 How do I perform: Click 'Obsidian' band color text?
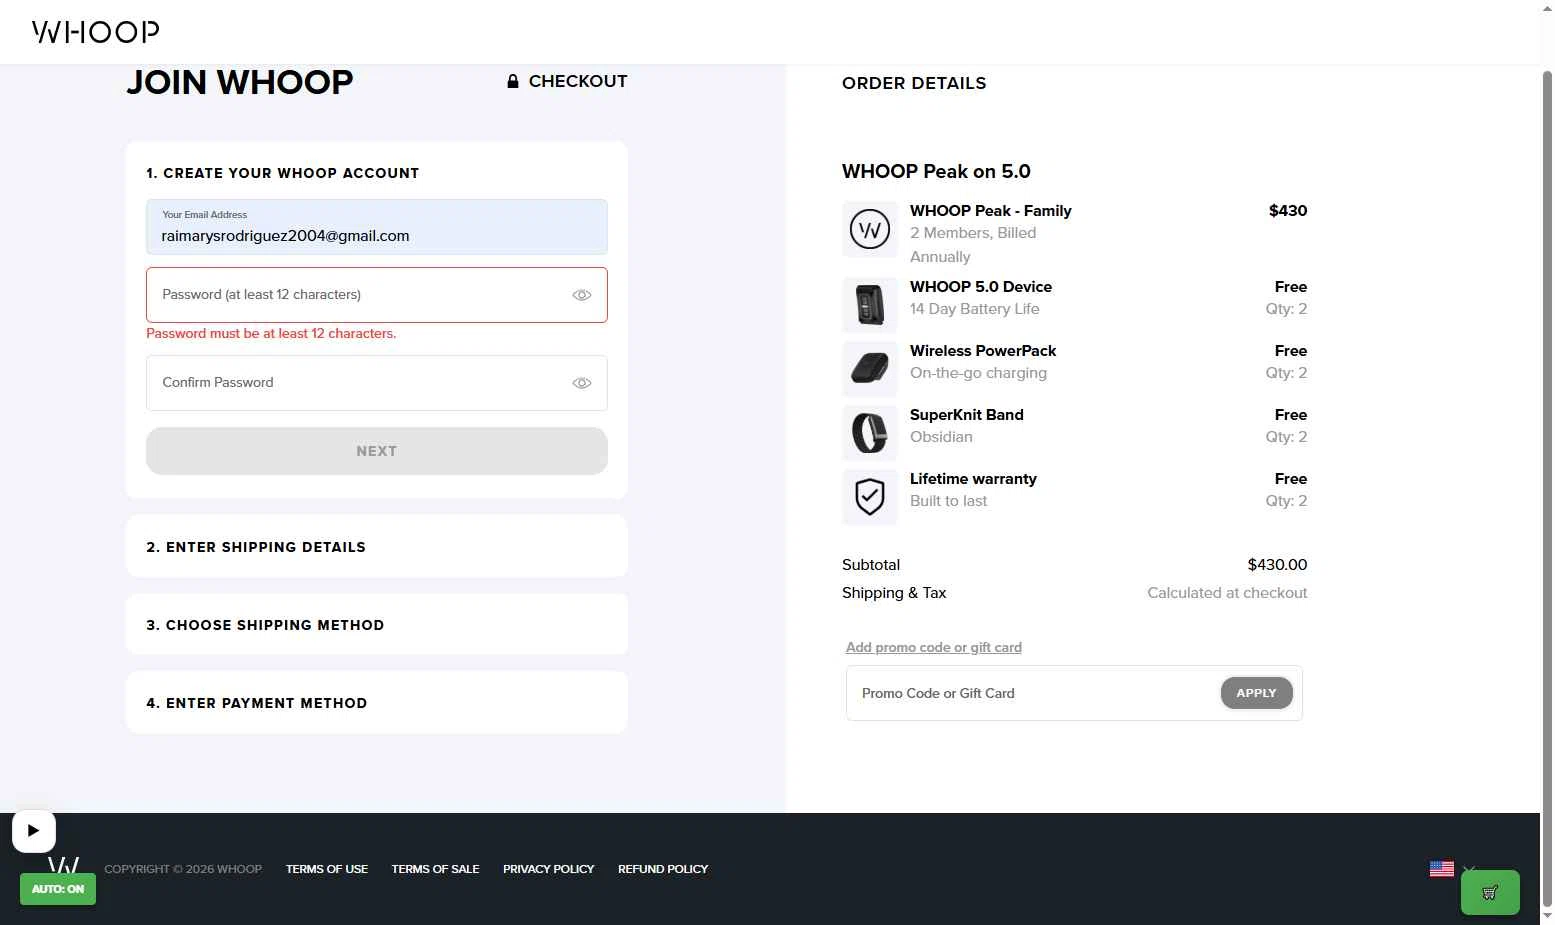941,437
